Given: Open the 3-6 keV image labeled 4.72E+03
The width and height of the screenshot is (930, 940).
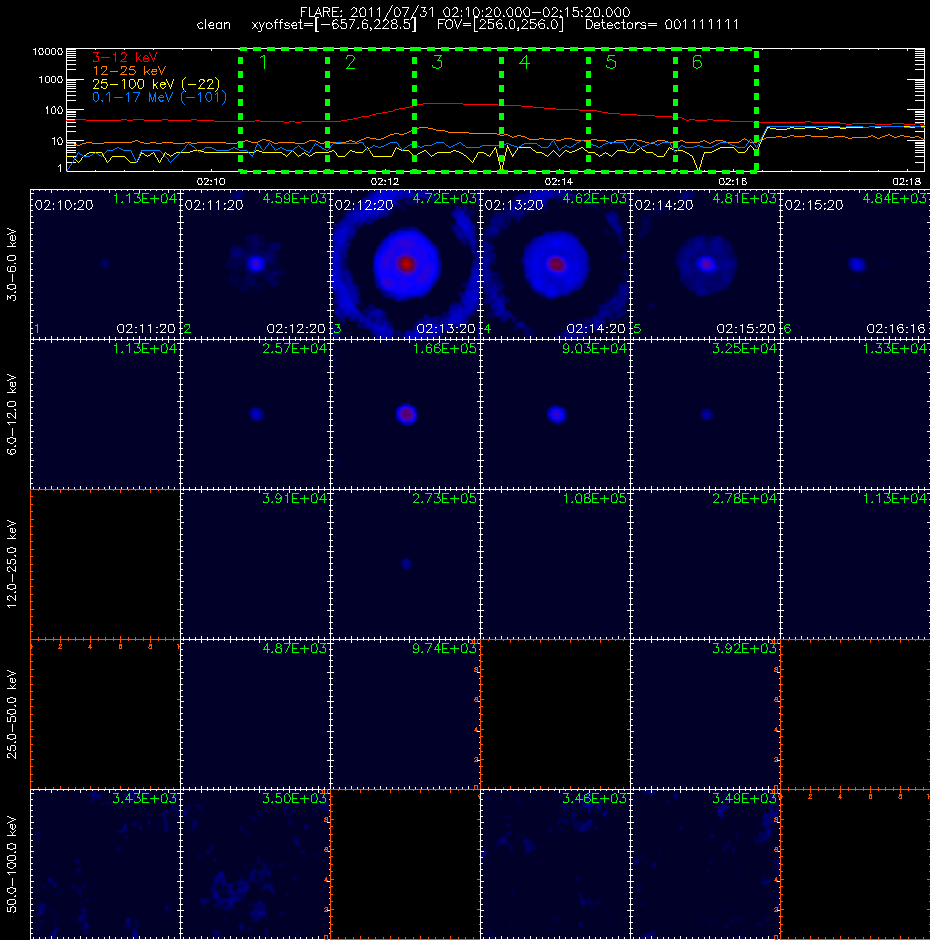Looking at the screenshot, I should (x=405, y=264).
